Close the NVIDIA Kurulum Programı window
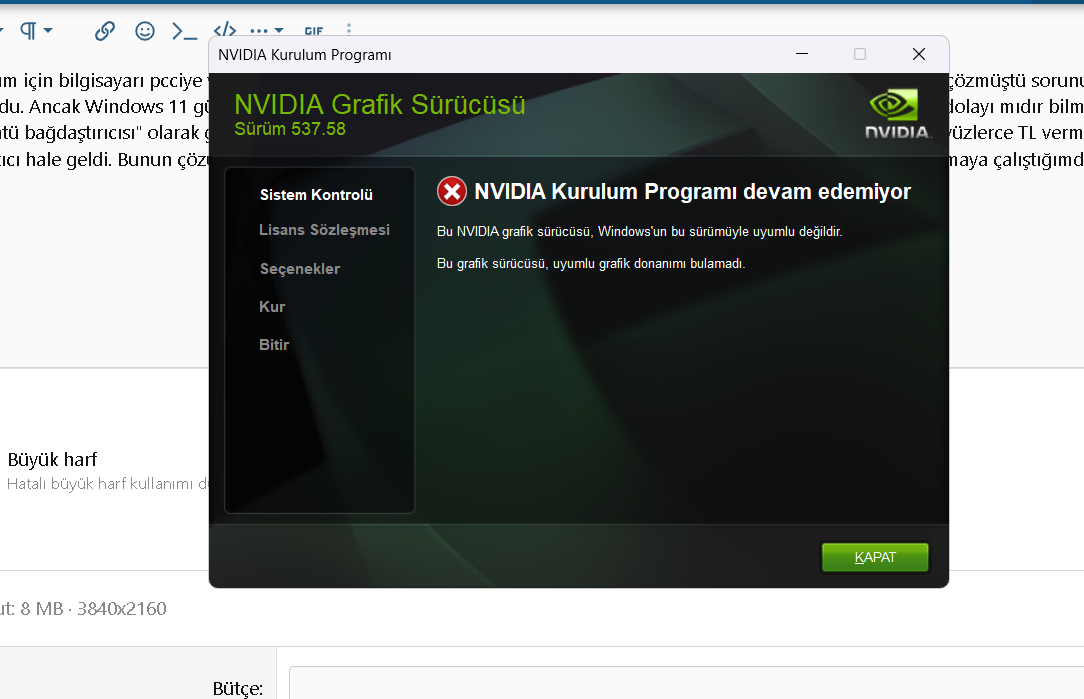1084x699 pixels. [x=919, y=54]
